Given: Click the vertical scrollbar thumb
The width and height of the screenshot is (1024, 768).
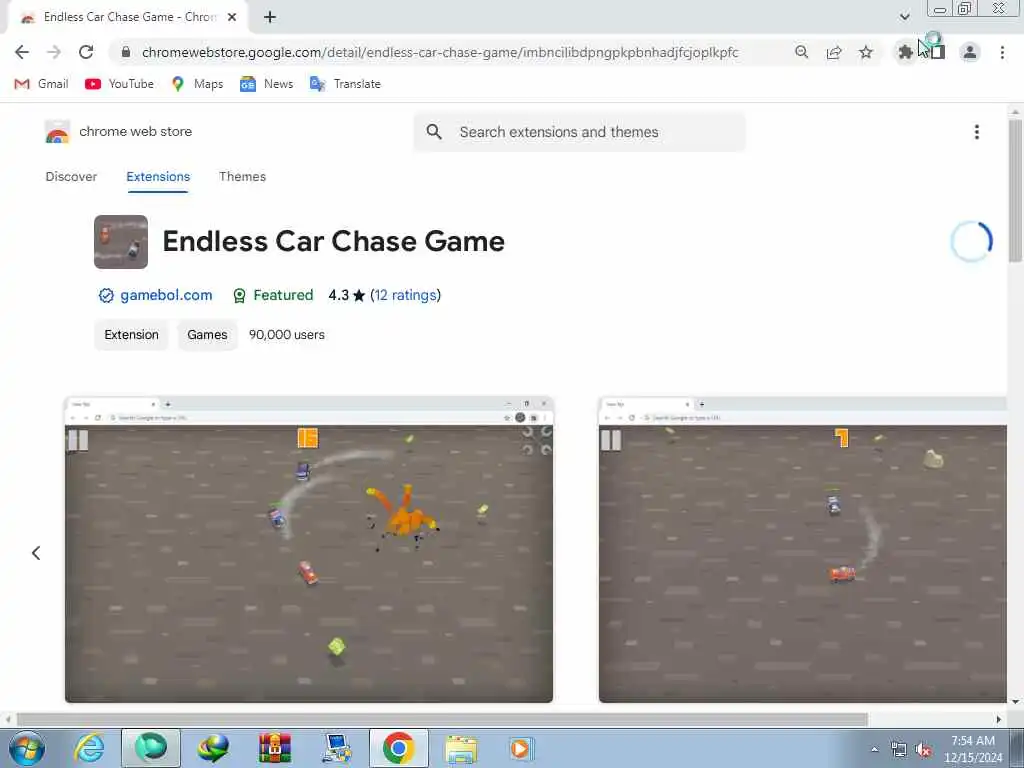Looking at the screenshot, I should click(1015, 191).
